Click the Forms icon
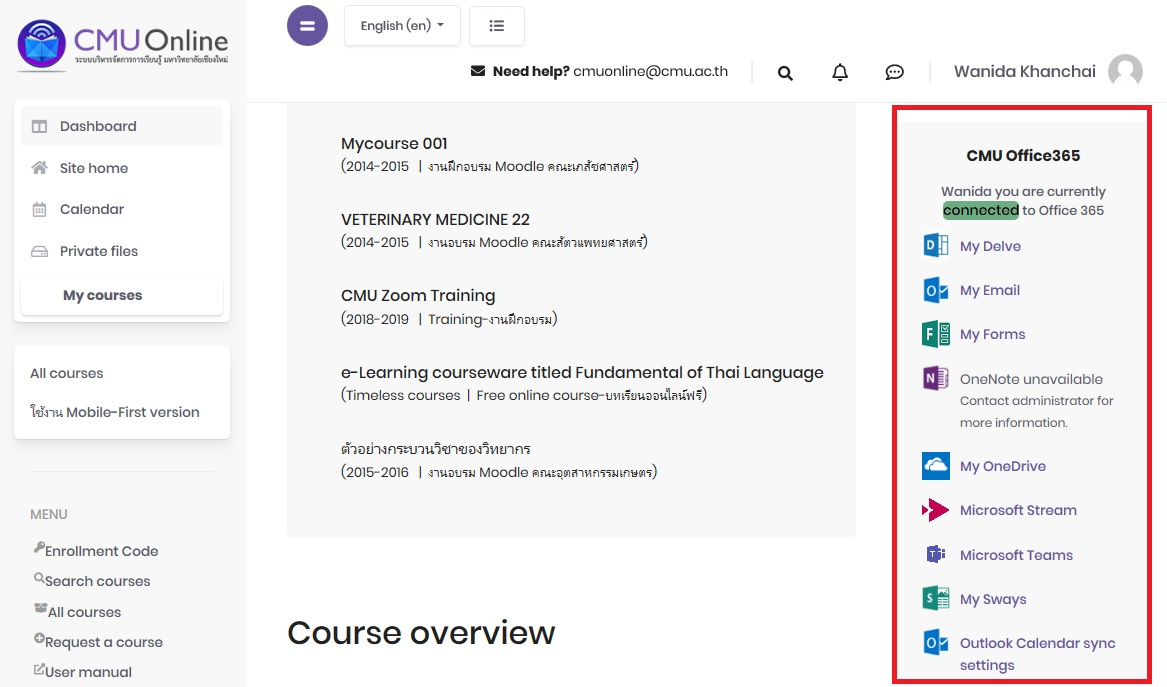Screen dimensions: 1167x687 coord(936,334)
